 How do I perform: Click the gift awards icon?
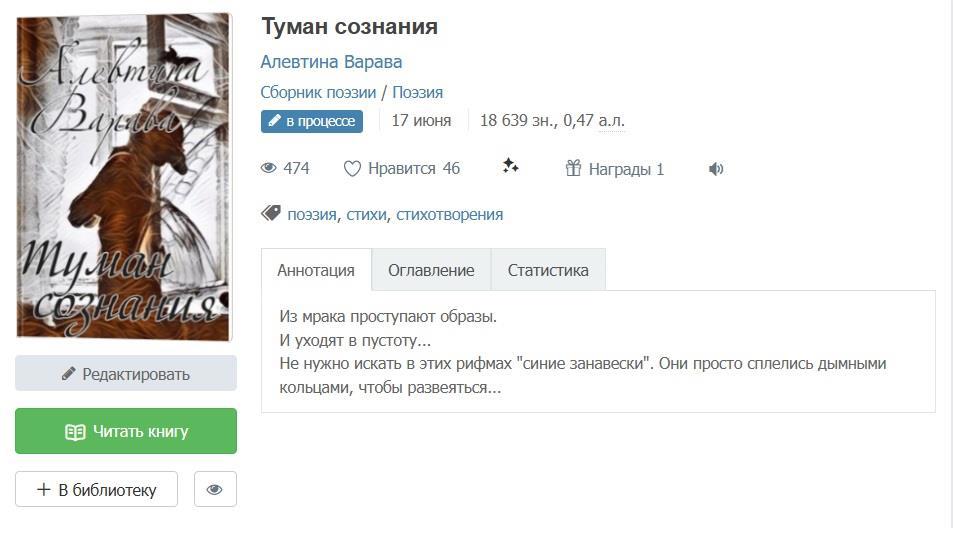click(x=573, y=169)
